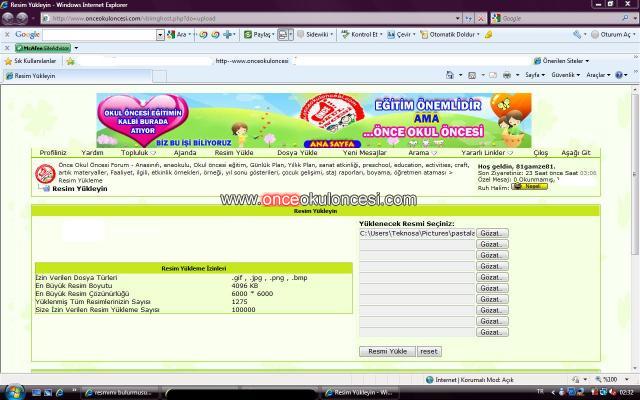Click the Google toolbar search field
Screen dimensions: 640x400
(98, 34)
